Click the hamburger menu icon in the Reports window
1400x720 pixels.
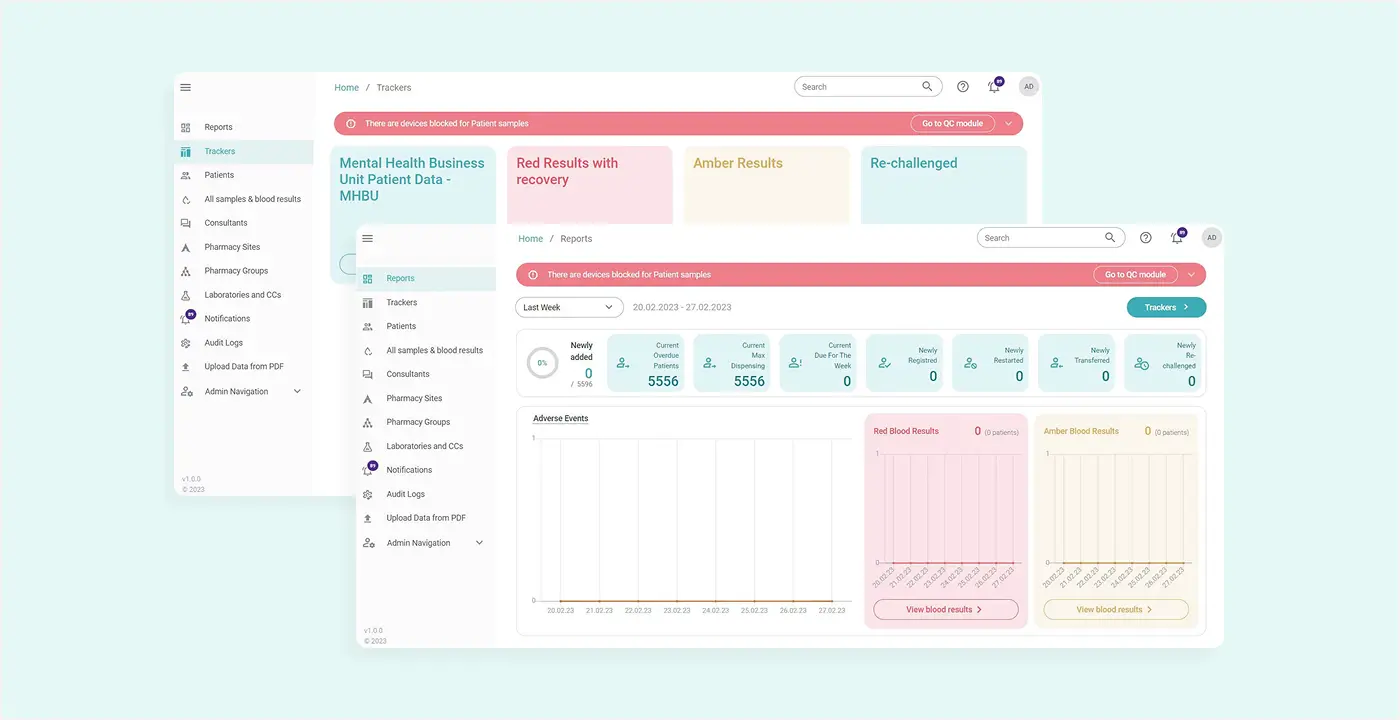pos(367,238)
